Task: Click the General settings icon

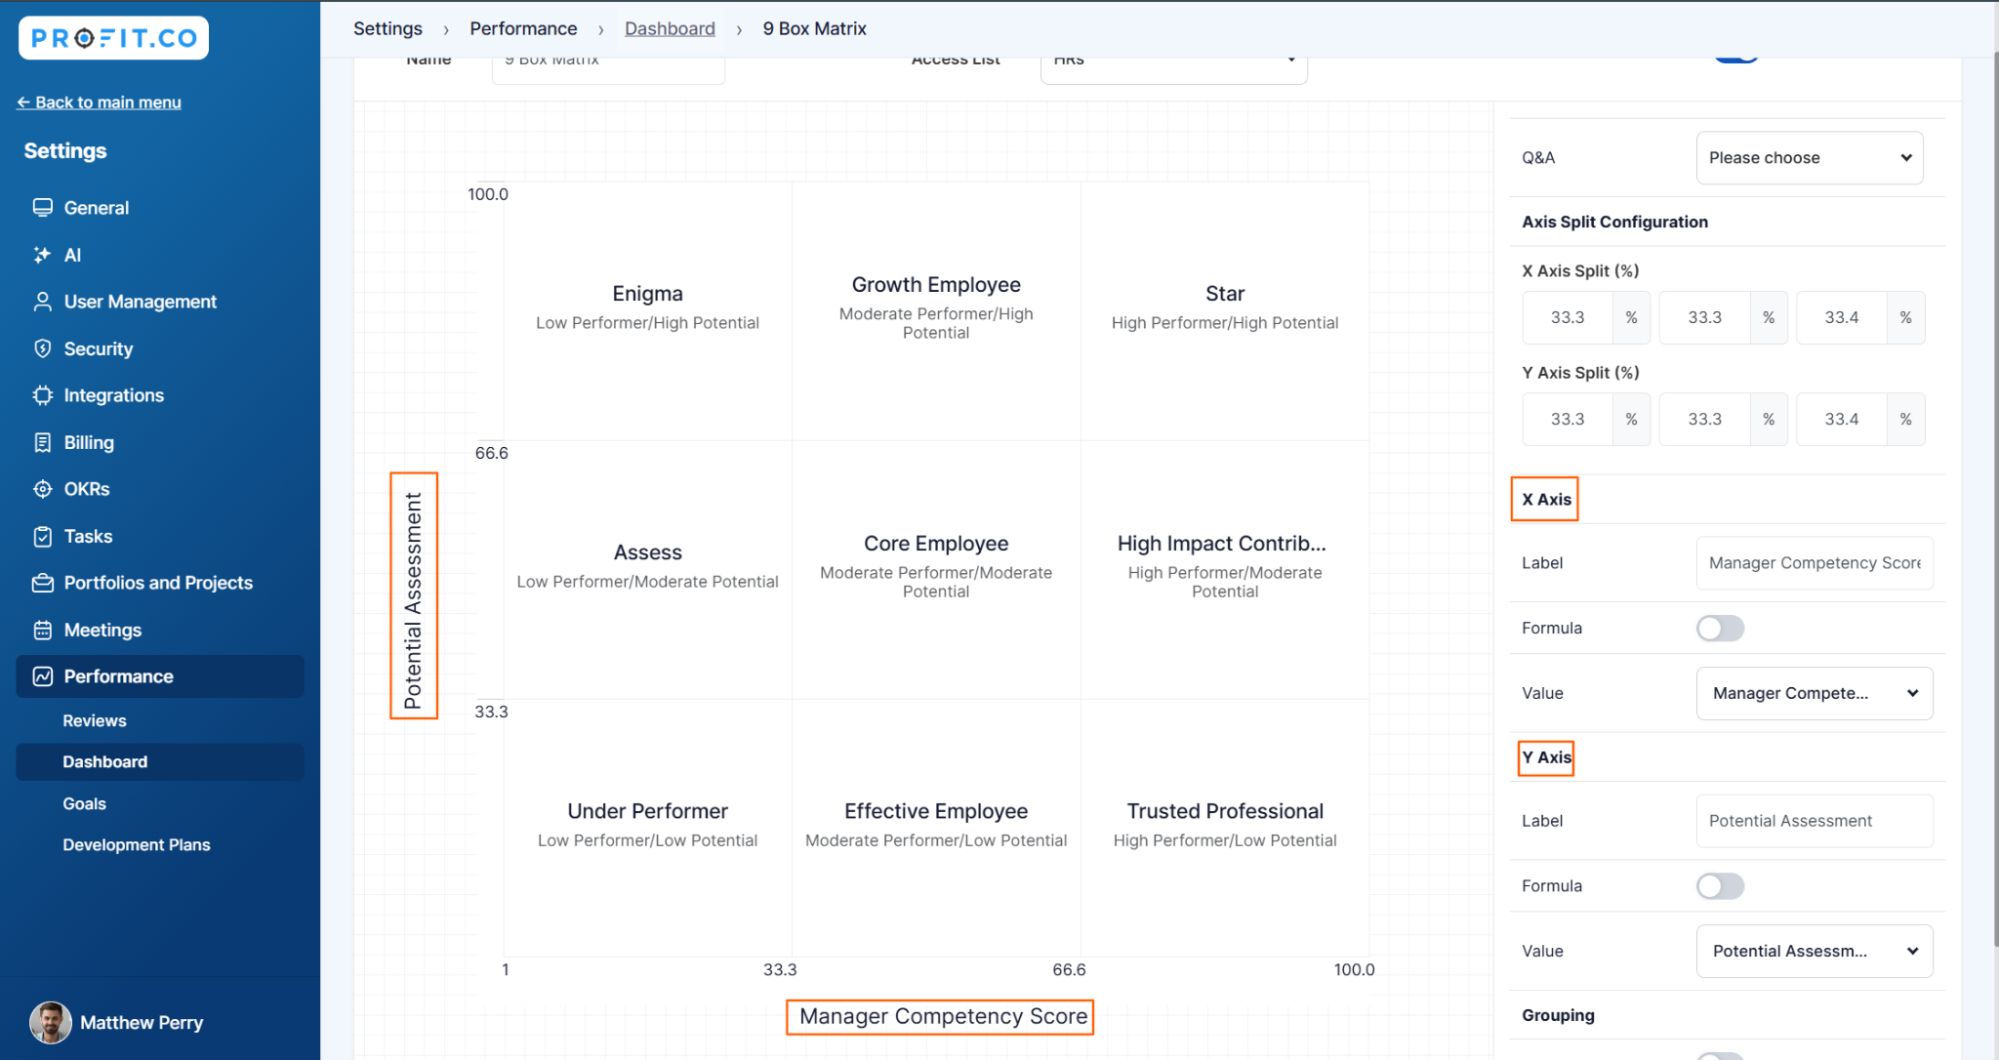Action: pos(42,208)
